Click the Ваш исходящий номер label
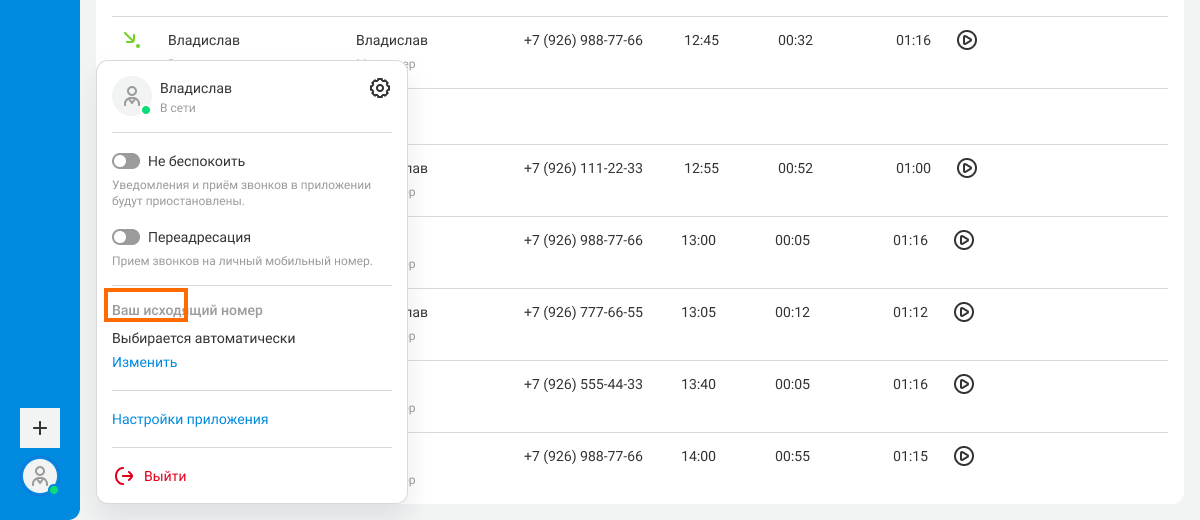 pyautogui.click(x=187, y=311)
